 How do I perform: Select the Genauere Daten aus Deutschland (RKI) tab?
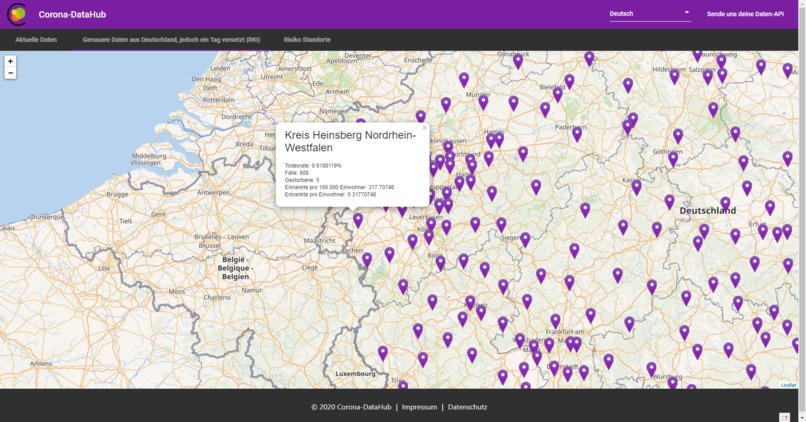tap(171, 40)
